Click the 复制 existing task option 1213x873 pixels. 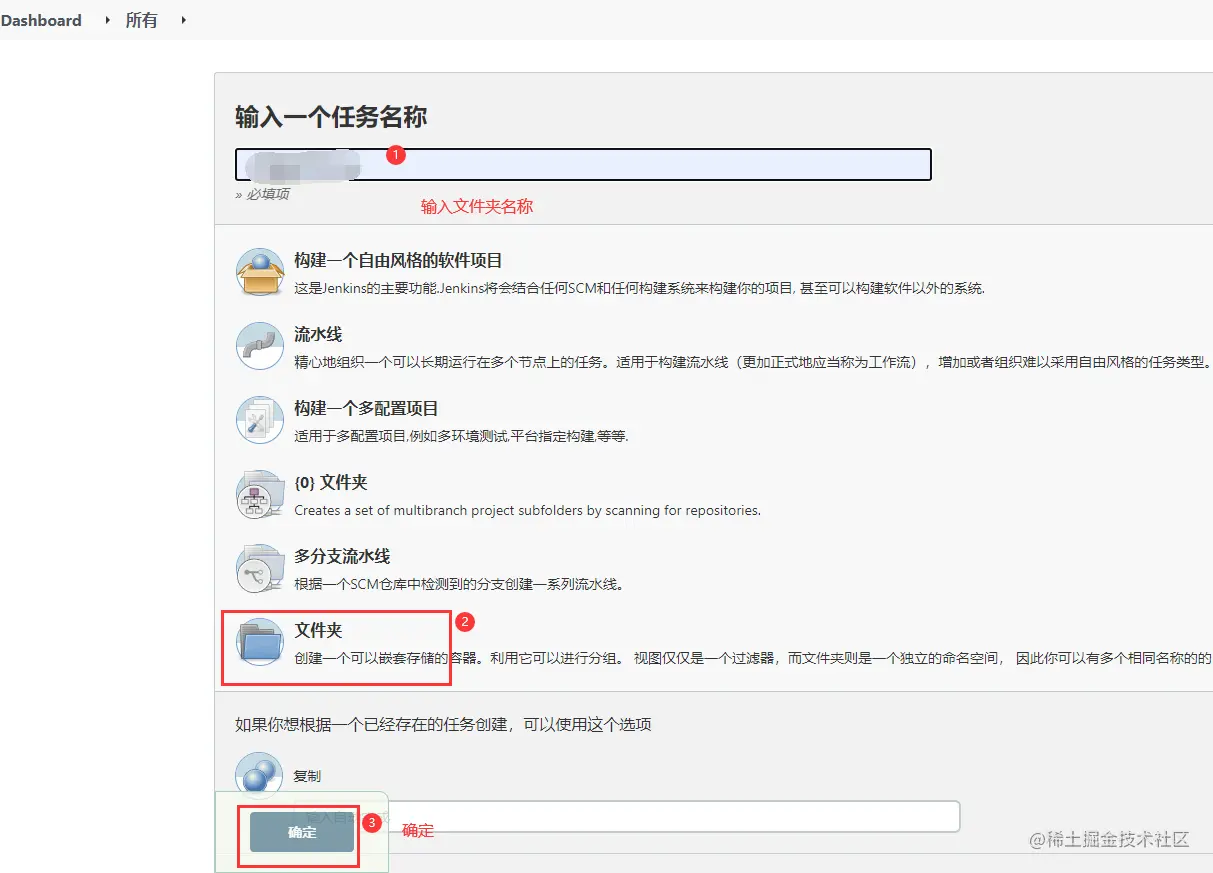307,774
